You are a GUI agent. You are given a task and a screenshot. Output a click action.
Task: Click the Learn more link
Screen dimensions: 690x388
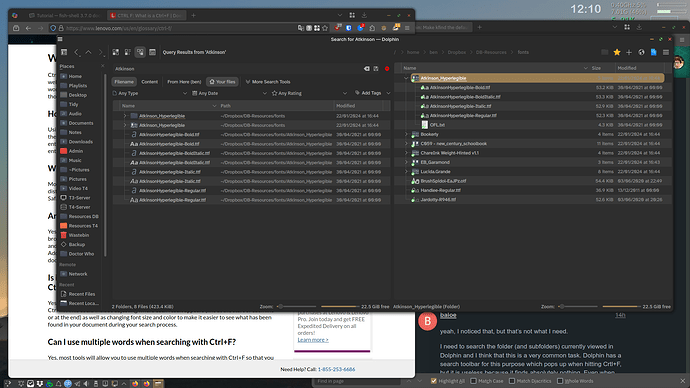(313, 340)
